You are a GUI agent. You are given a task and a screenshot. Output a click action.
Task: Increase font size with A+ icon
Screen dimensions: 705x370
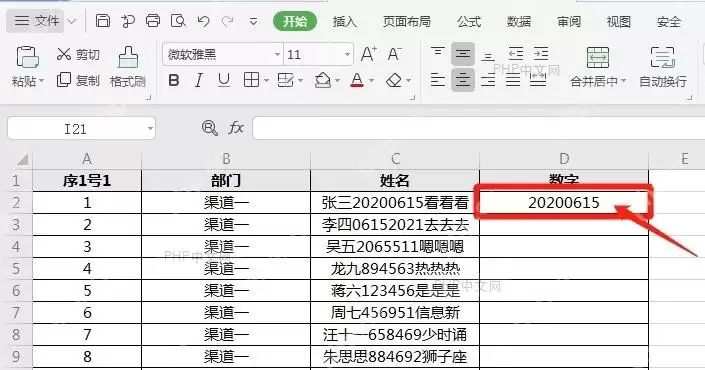pyautogui.click(x=369, y=54)
